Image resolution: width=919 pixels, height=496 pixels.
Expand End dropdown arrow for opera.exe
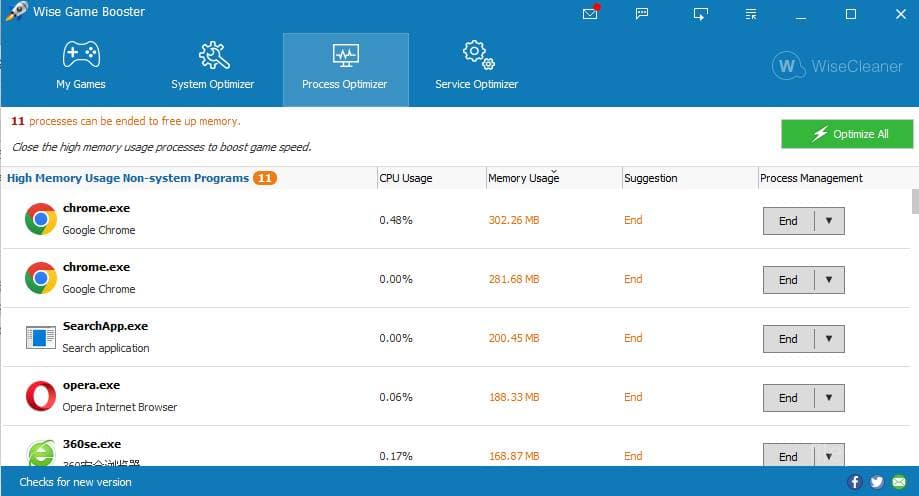[829, 398]
